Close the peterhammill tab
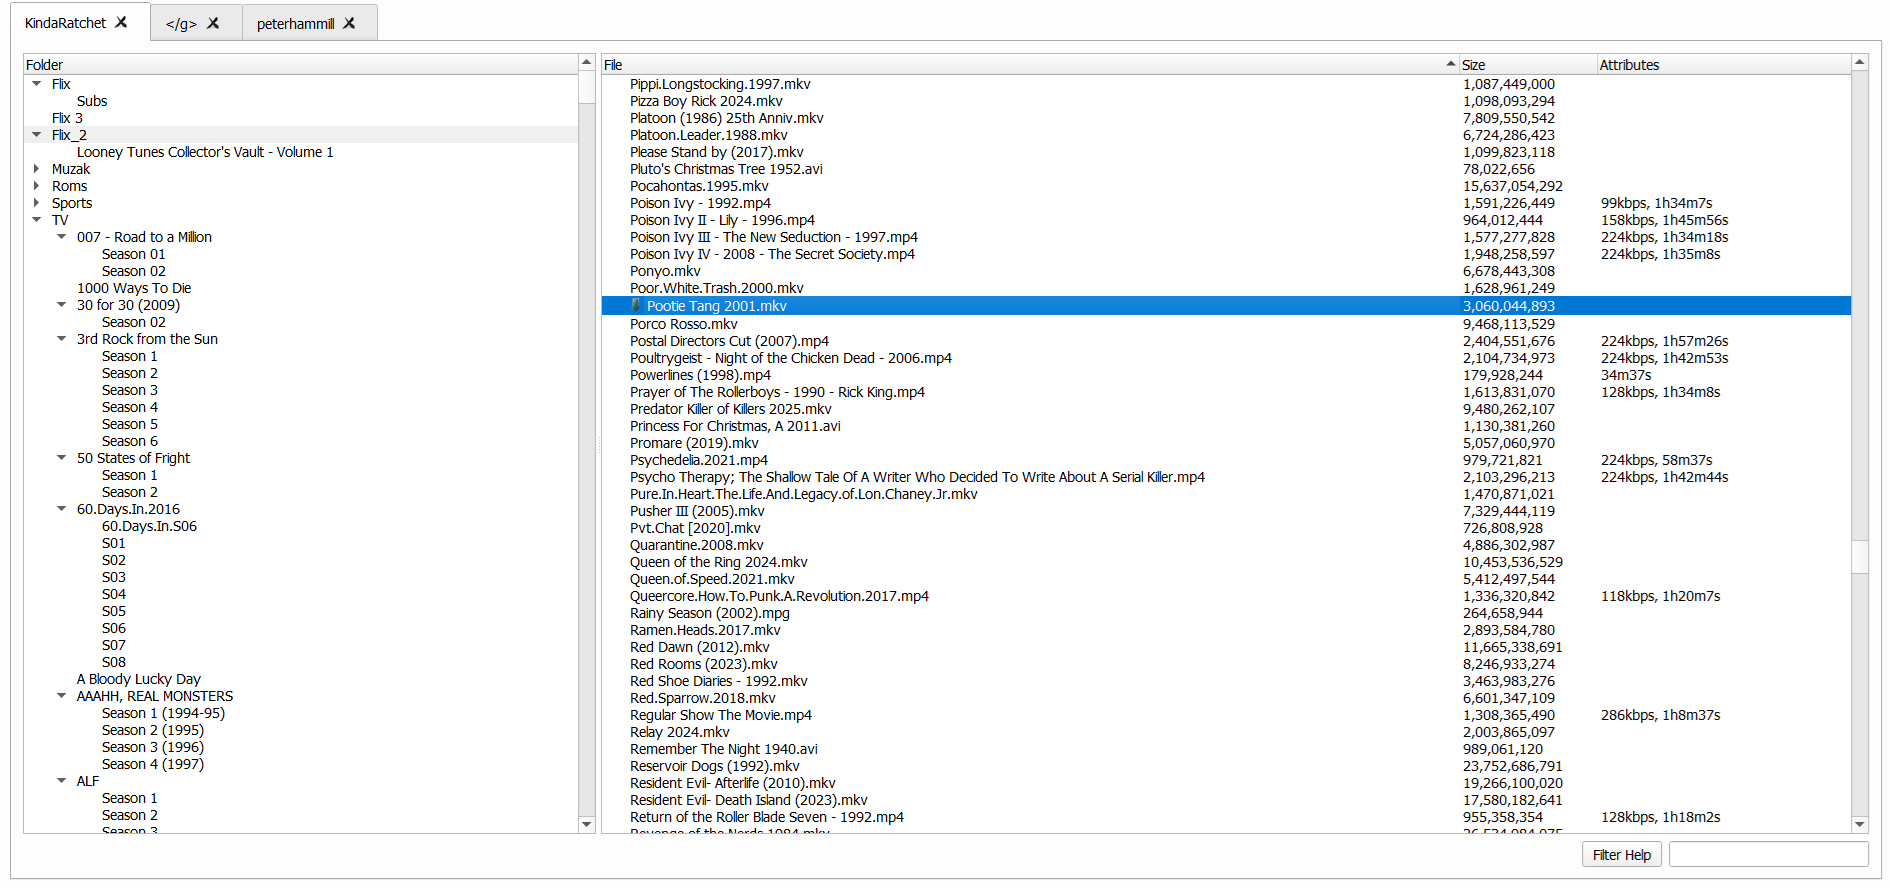Screen dimensions: 1890x888 pos(349,23)
